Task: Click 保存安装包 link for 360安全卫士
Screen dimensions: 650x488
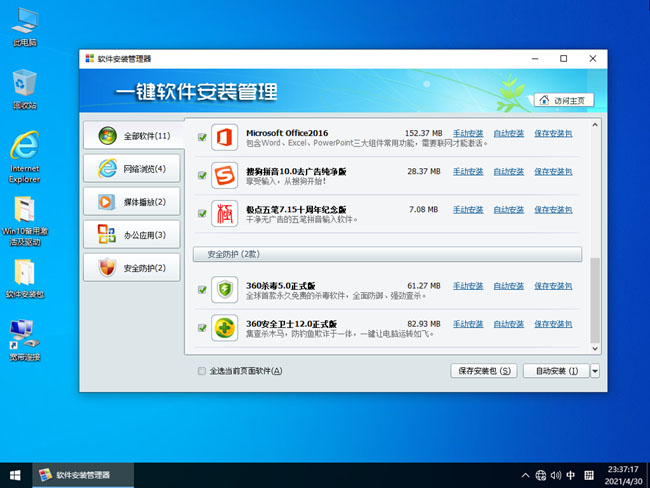Action: [x=553, y=324]
